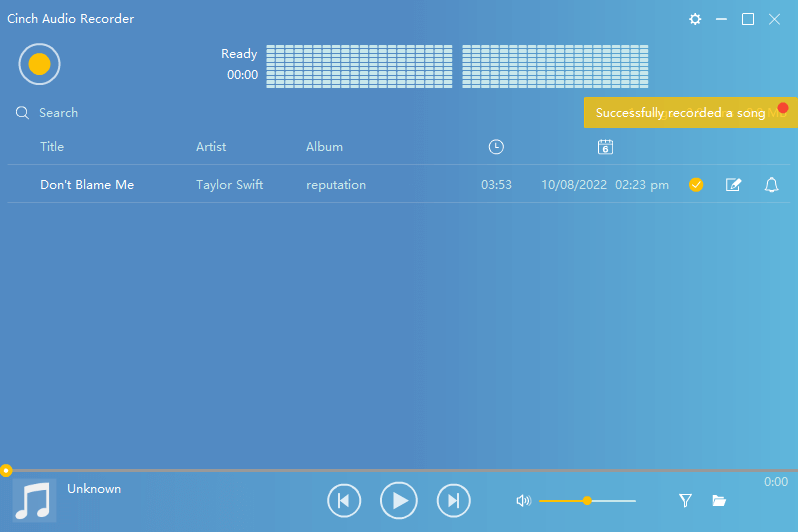Open the recordings output folder

718,500
